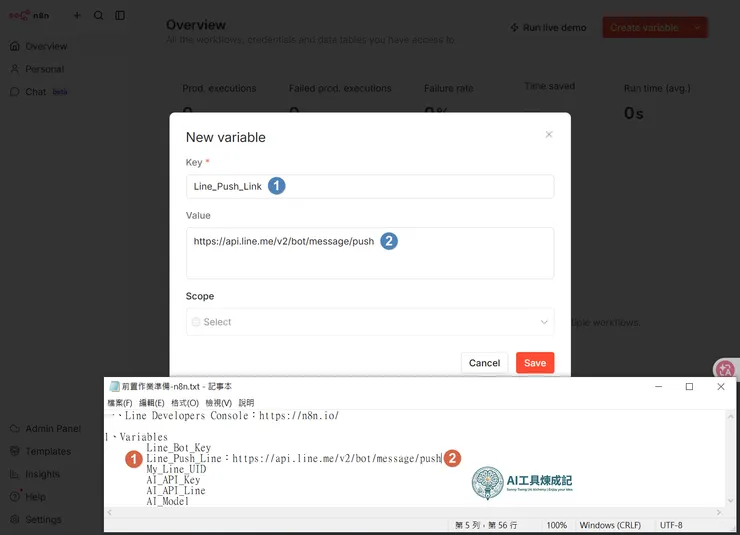This screenshot has width=740, height=535.
Task: Open Help in the sidebar
Action: coord(28,496)
